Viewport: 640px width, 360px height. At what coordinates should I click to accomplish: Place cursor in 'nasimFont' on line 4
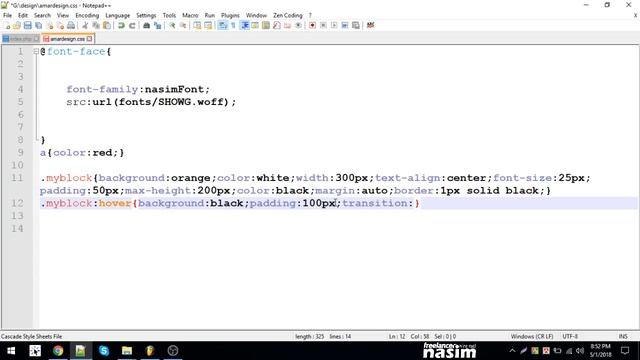coord(174,89)
